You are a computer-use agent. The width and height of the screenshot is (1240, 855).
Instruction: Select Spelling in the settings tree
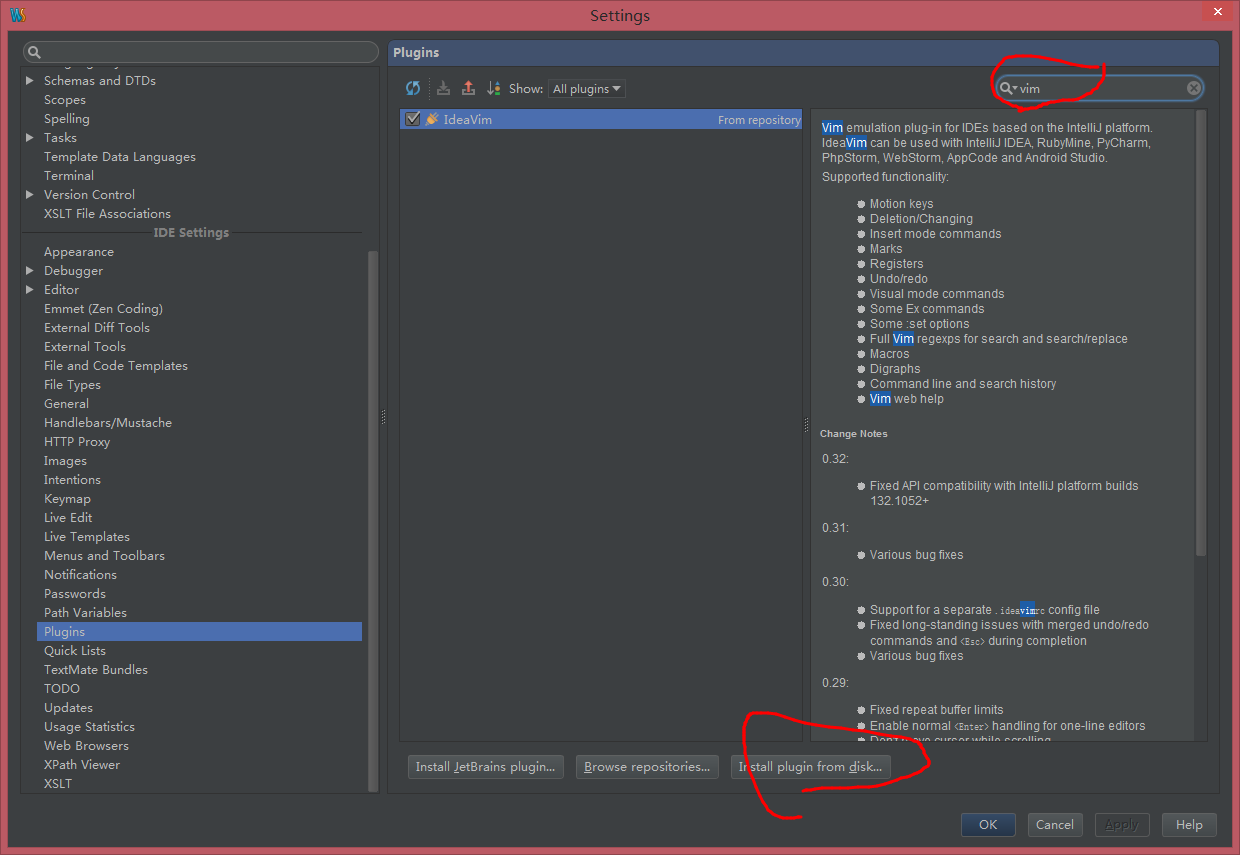67,119
